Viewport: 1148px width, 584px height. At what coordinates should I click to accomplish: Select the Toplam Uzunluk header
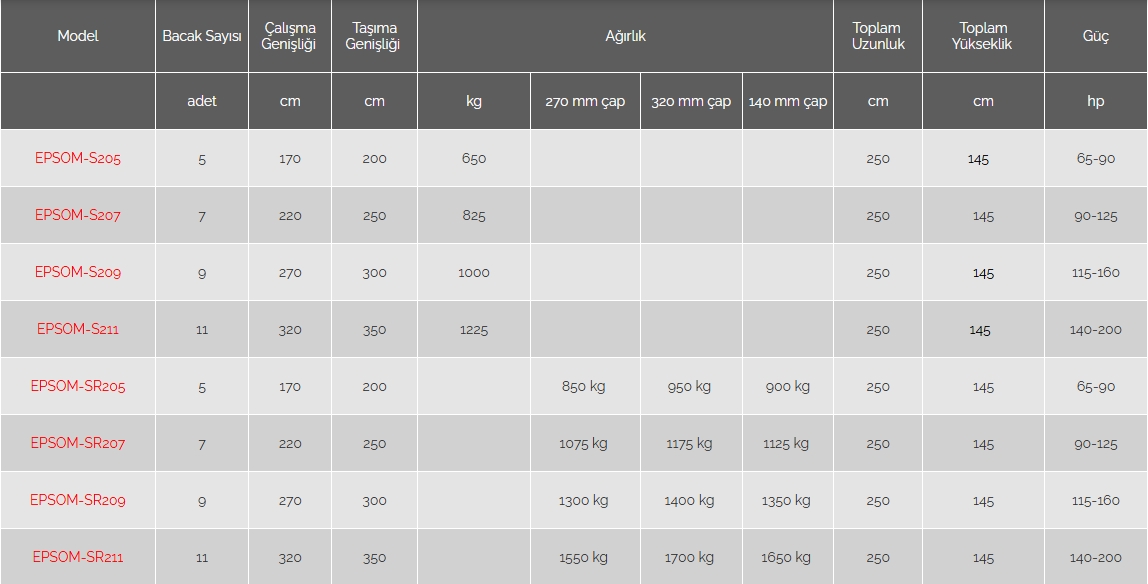click(877, 36)
